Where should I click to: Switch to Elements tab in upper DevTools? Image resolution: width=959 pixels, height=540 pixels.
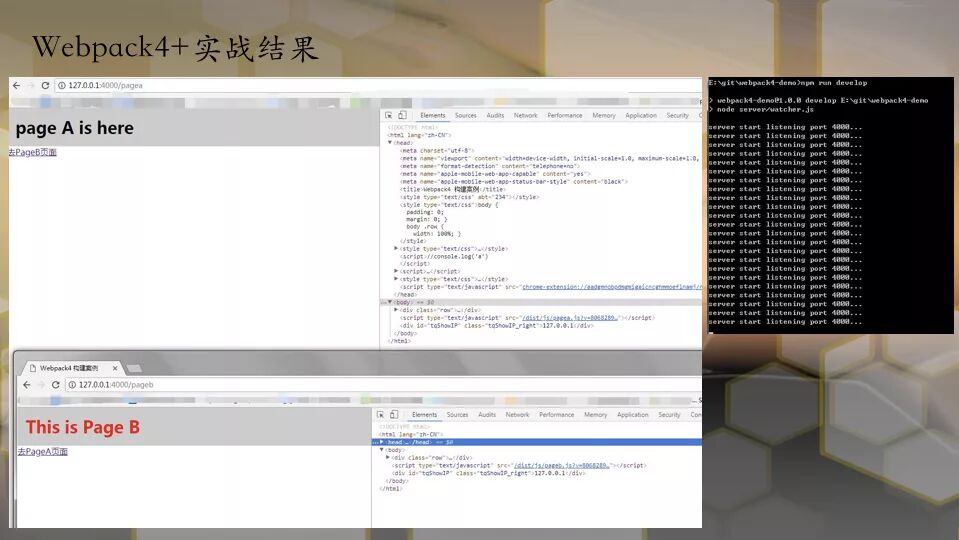(x=433, y=115)
